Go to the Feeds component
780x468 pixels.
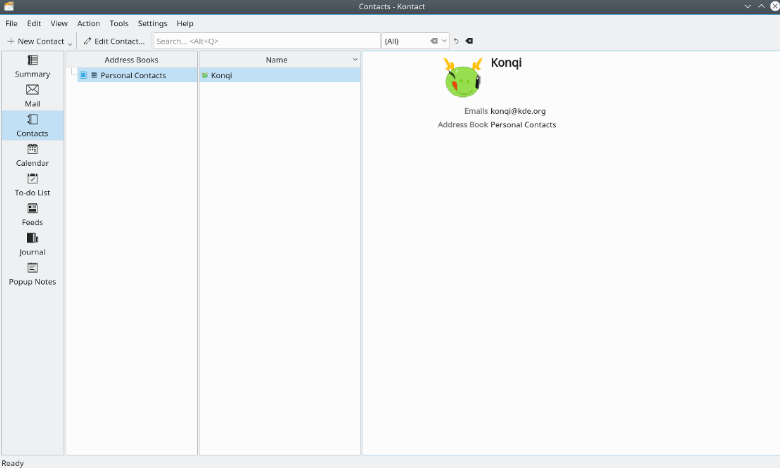32,214
